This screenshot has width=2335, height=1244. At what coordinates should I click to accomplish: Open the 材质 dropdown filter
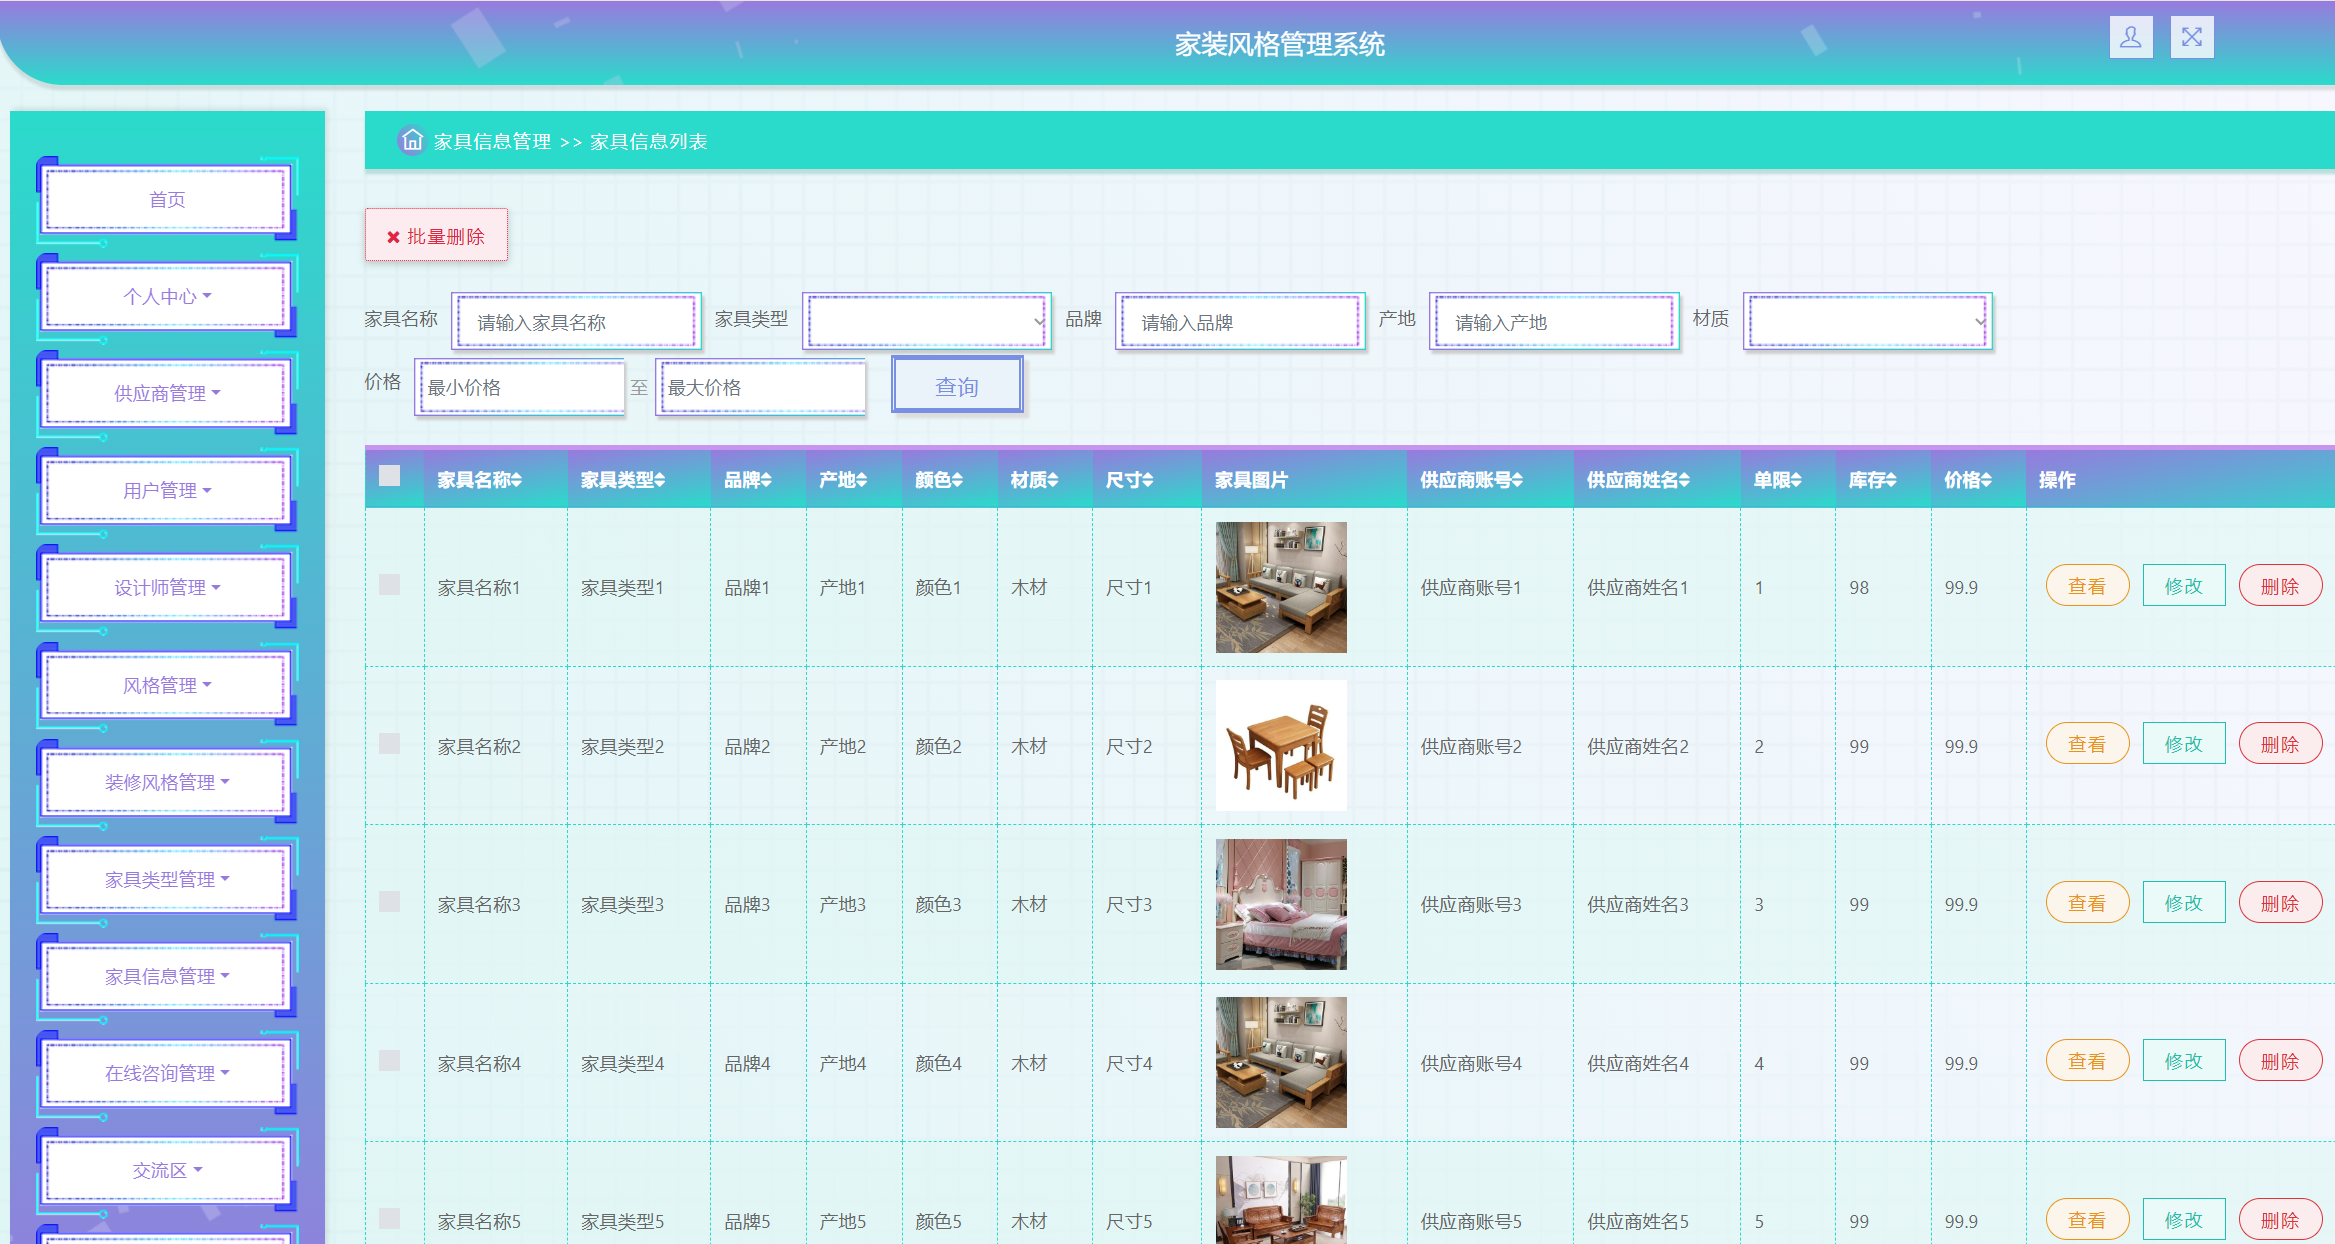click(1867, 321)
